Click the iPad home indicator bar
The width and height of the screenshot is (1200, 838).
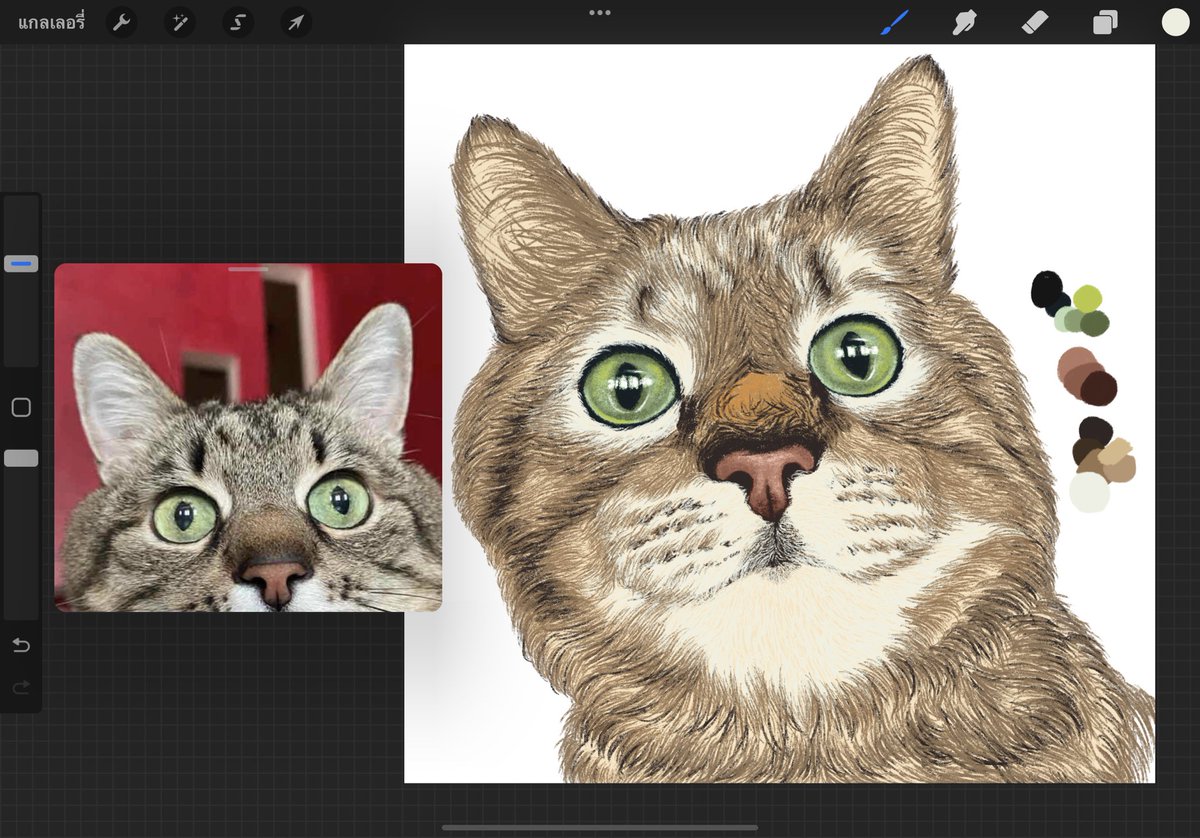coord(600,828)
